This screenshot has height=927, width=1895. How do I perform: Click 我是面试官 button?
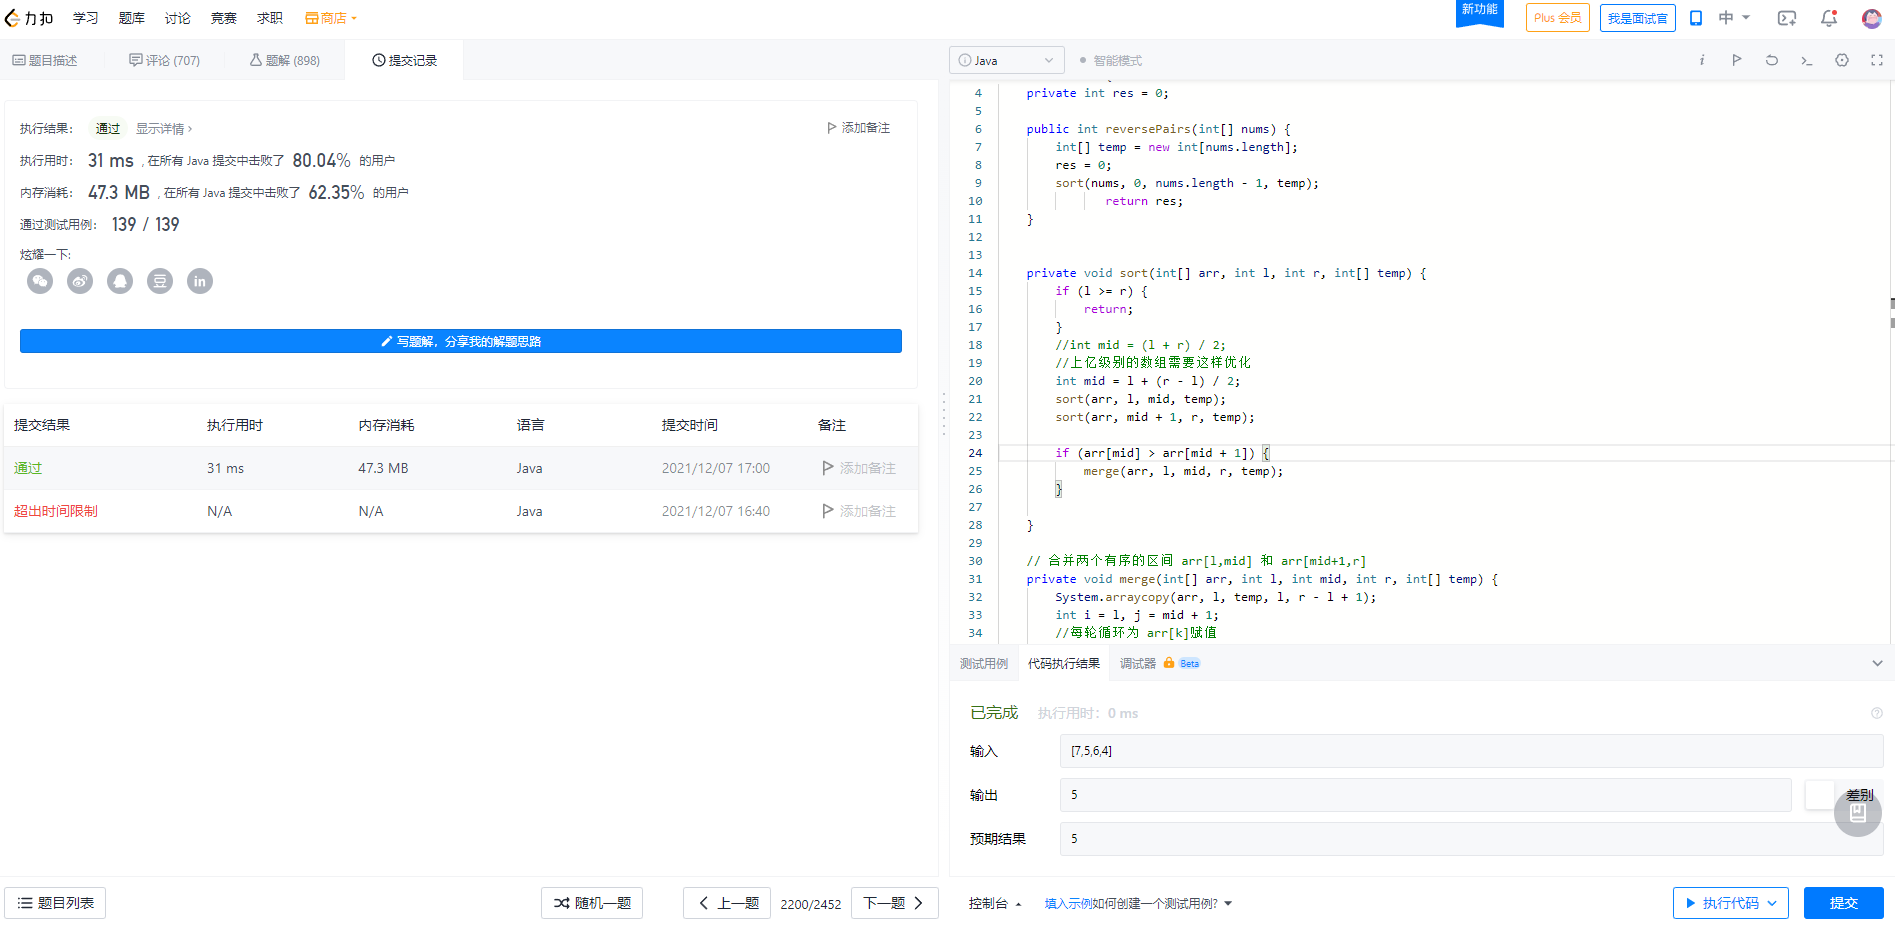coord(1638,18)
